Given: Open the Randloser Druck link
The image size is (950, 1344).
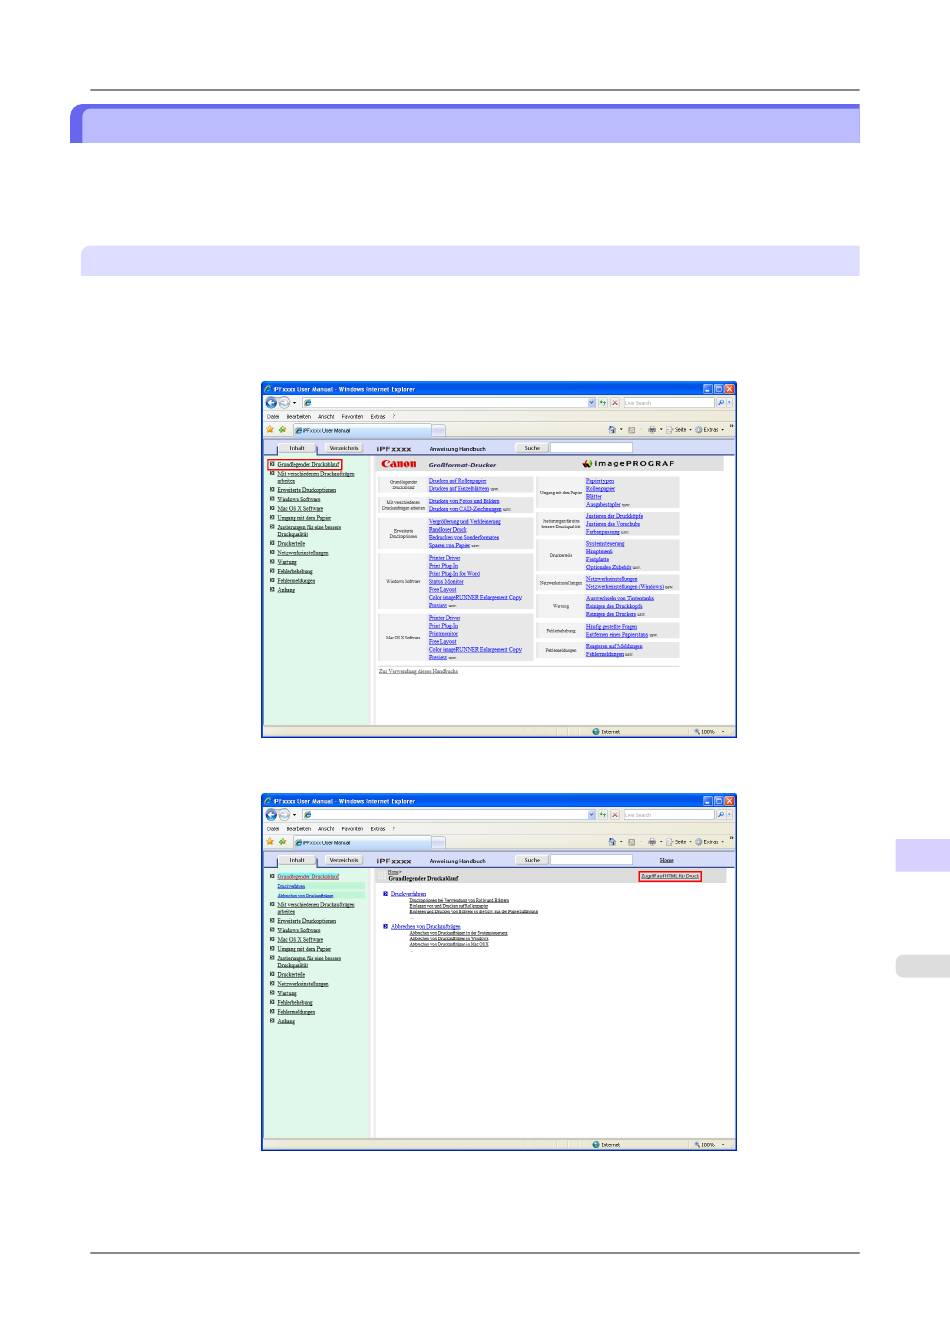Looking at the screenshot, I should [x=447, y=529].
